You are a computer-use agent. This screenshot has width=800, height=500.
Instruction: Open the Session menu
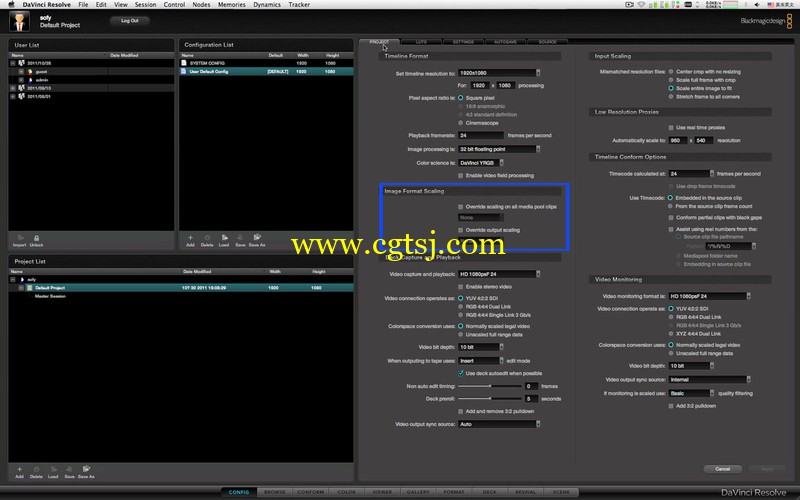pos(145,5)
